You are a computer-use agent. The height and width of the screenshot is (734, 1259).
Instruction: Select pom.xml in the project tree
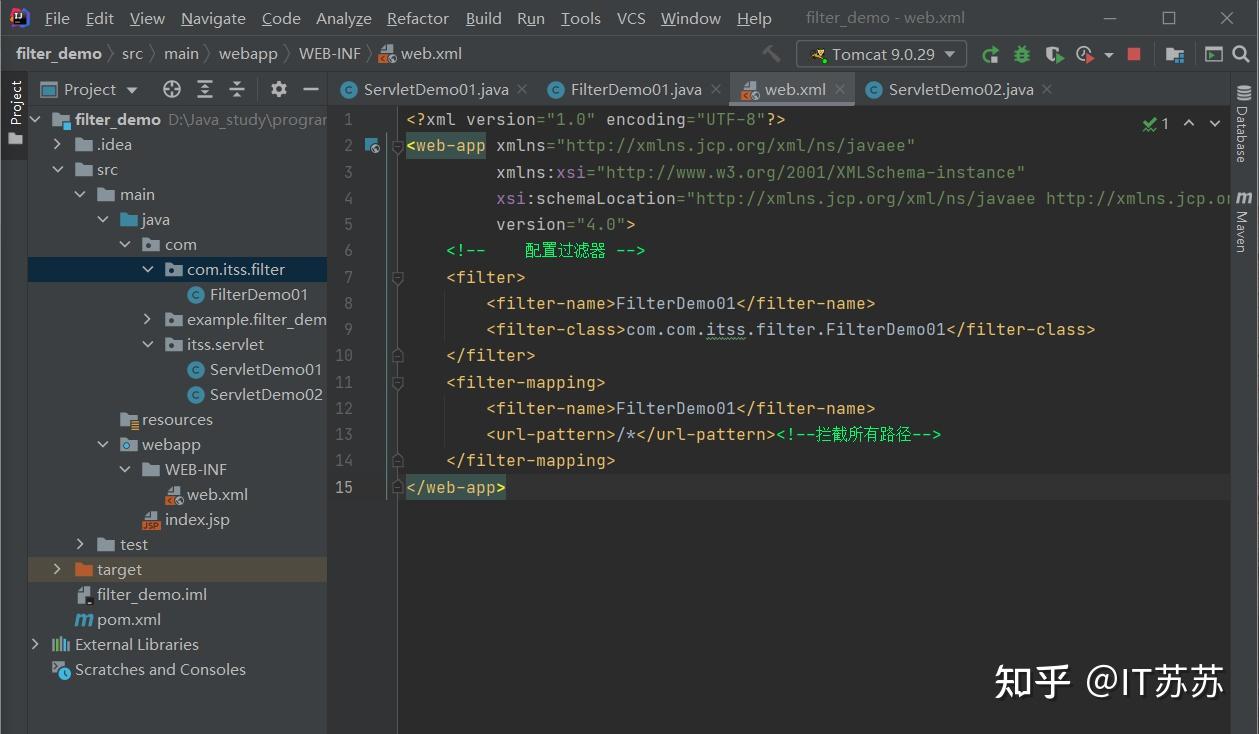(x=129, y=620)
